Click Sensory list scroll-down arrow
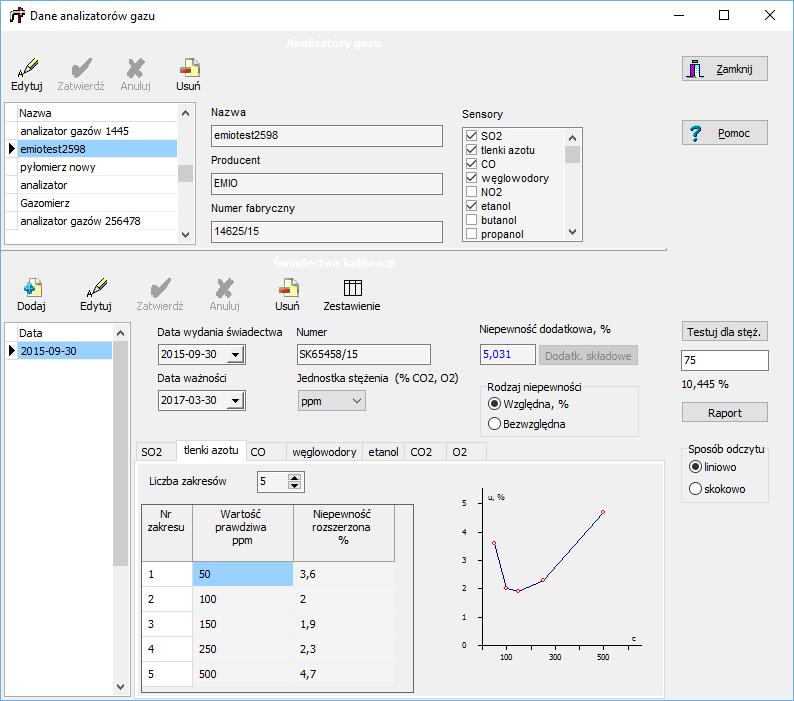 (x=572, y=232)
